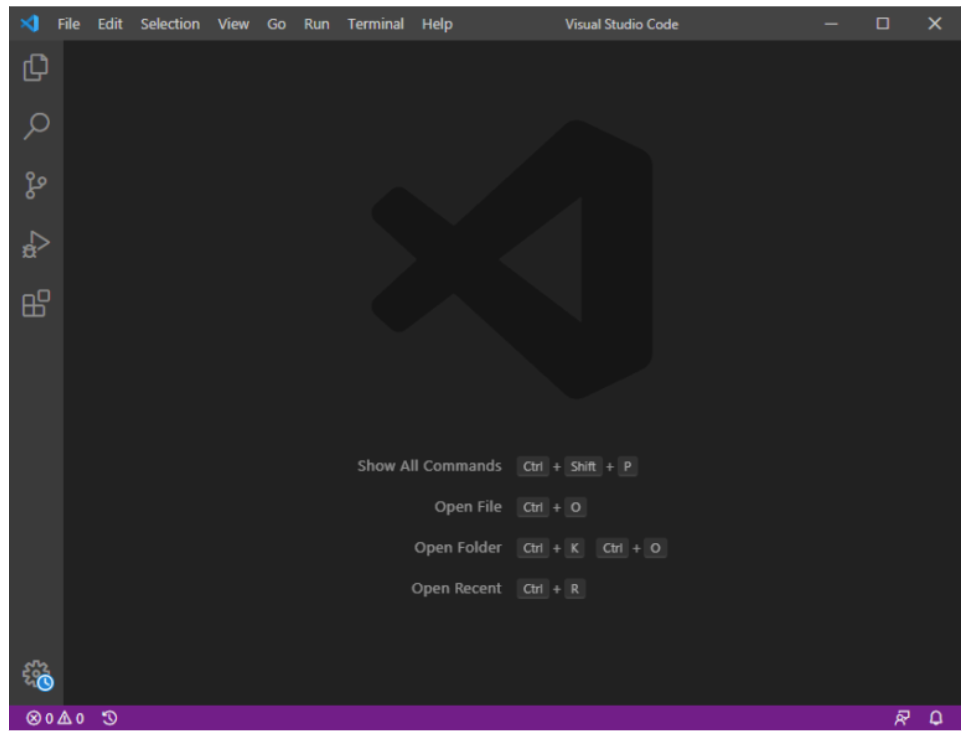964x744 pixels.
Task: Open the Edit menu
Action: tap(110, 24)
